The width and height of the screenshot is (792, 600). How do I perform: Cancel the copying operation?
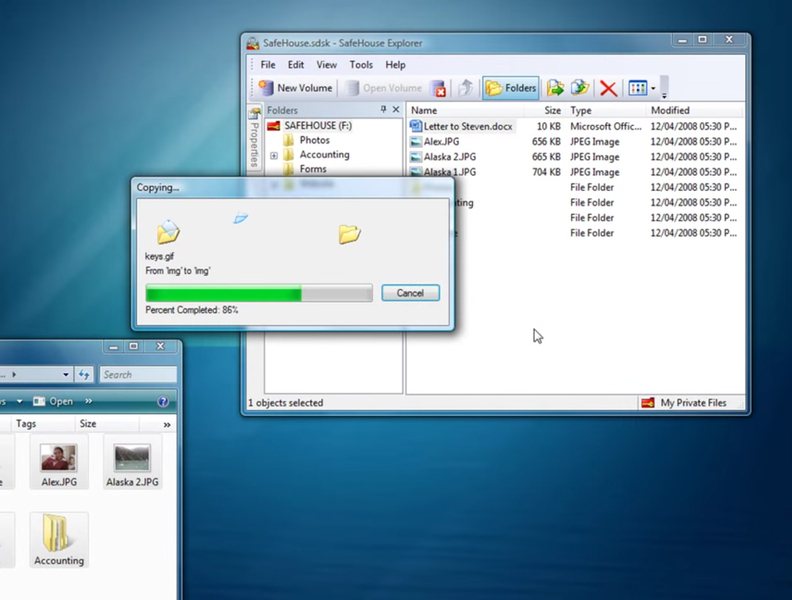click(x=410, y=293)
